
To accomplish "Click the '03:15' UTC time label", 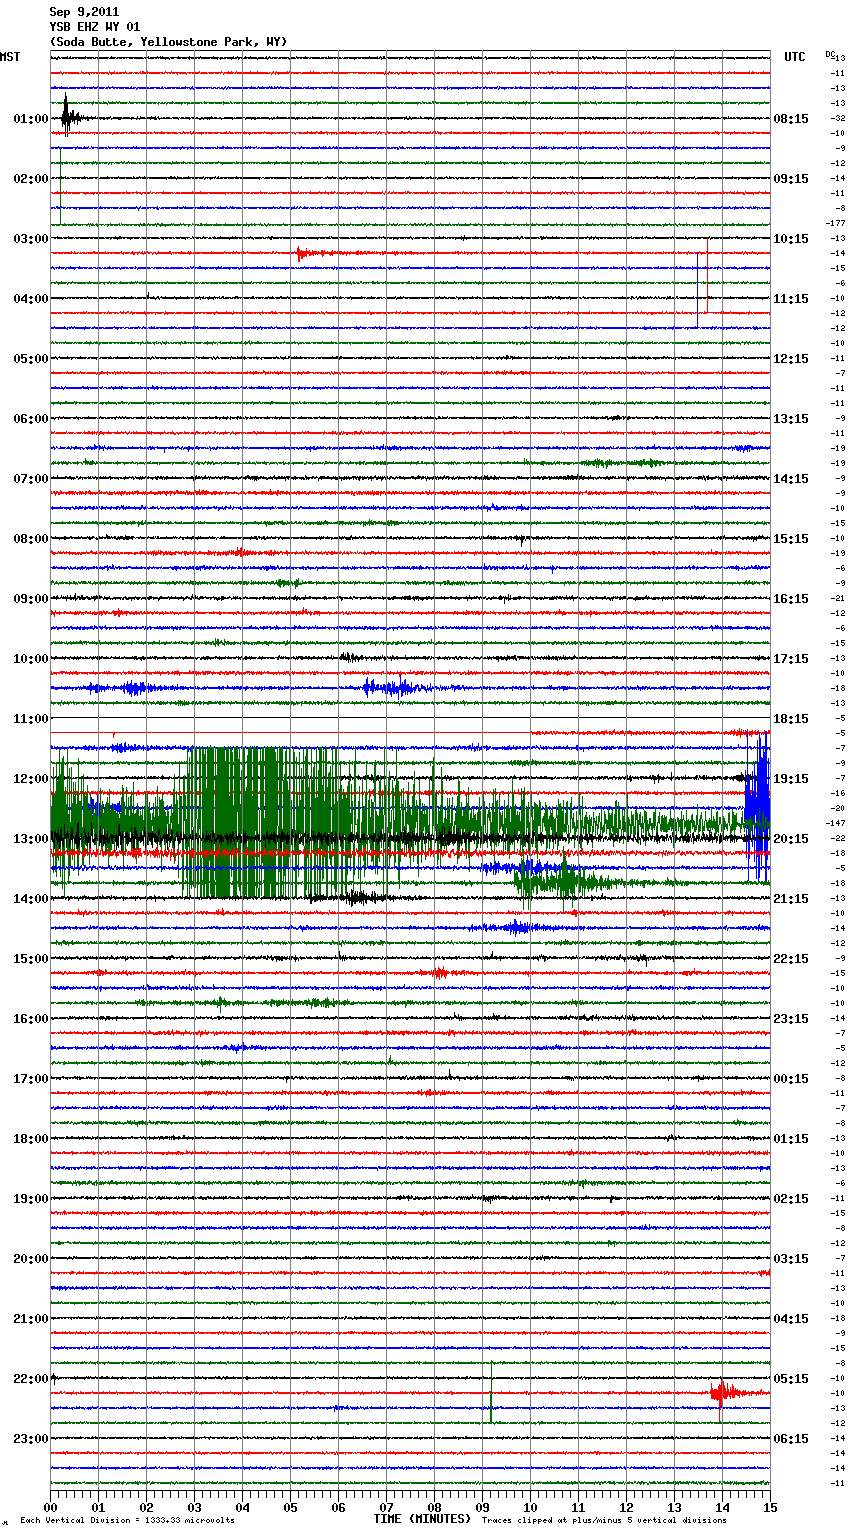I will point(791,1259).
